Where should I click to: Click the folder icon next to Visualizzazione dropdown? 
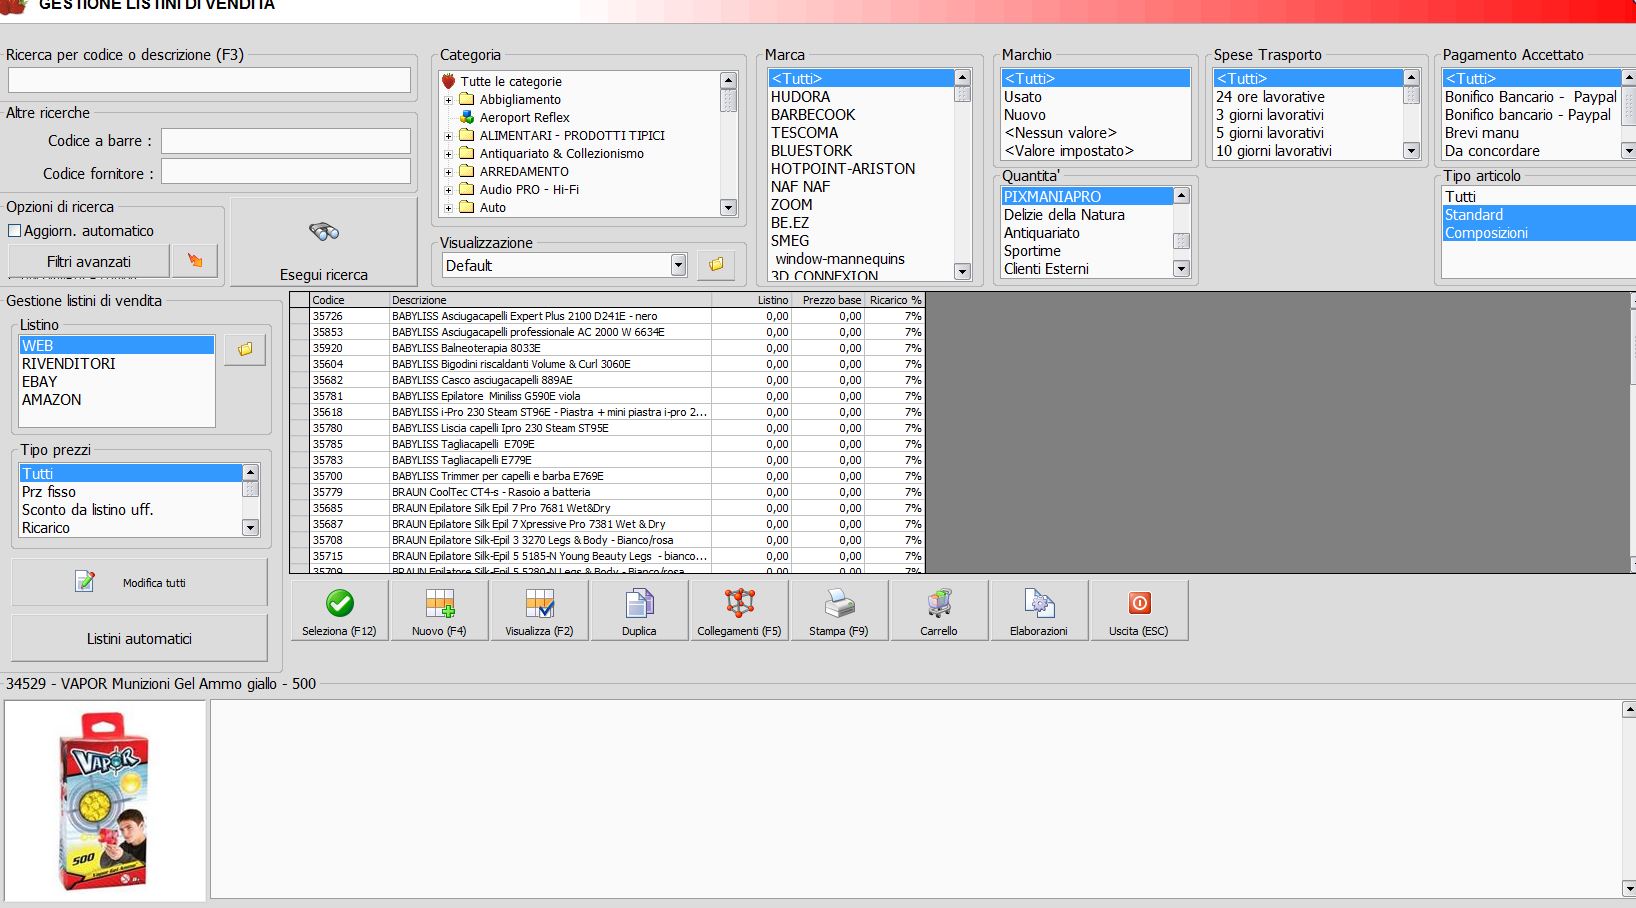(x=716, y=265)
